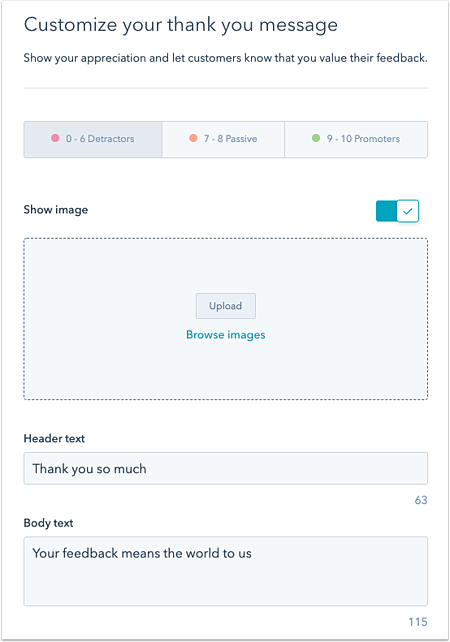Click the orange Passive dot icon
The image size is (450, 642).
193,138
